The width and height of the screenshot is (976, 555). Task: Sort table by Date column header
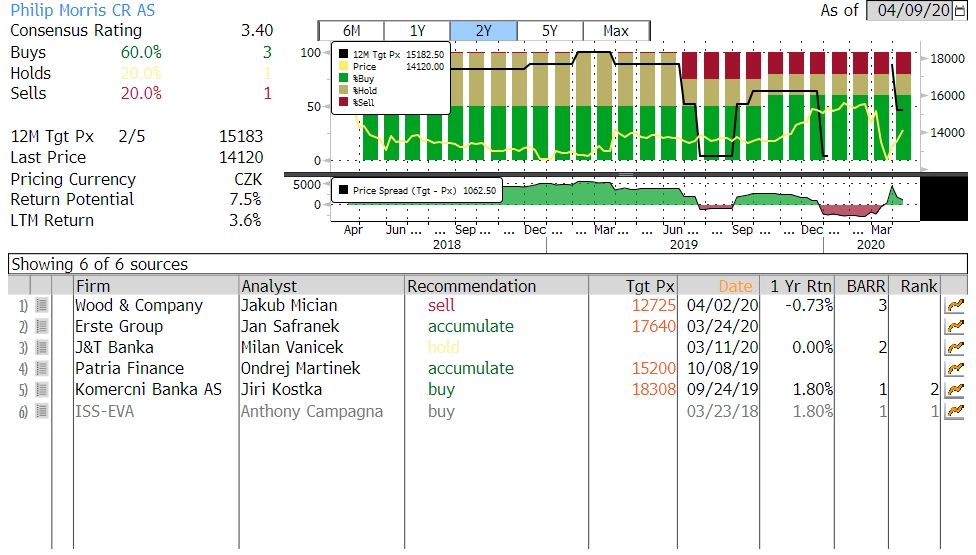click(719, 286)
